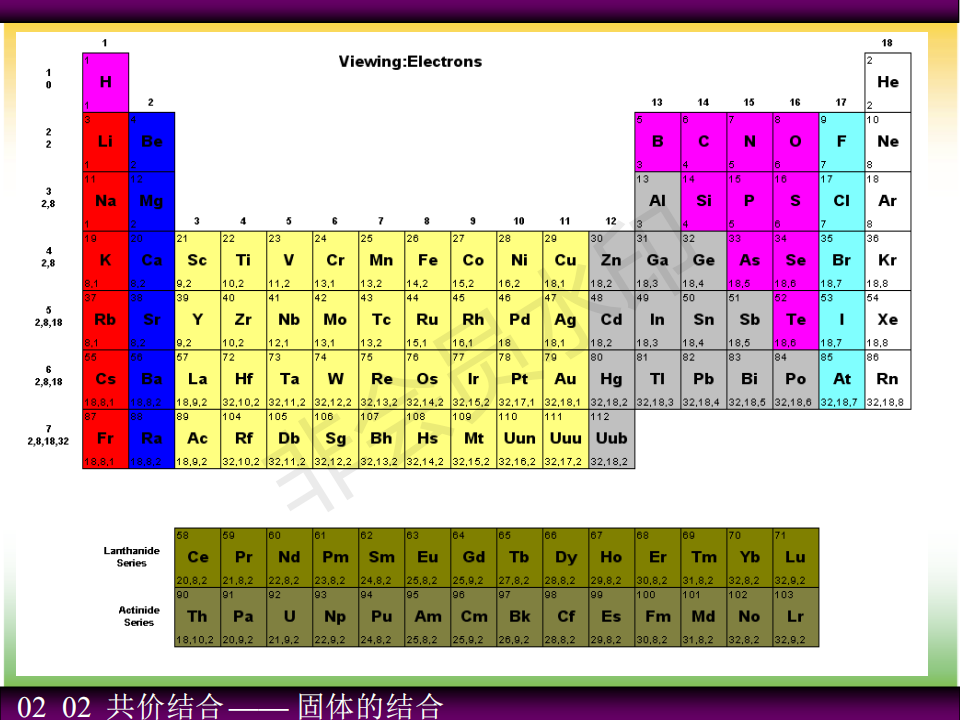The height and width of the screenshot is (720, 960).
Task: Select the Iron (Fe) element cell
Action: (427, 260)
